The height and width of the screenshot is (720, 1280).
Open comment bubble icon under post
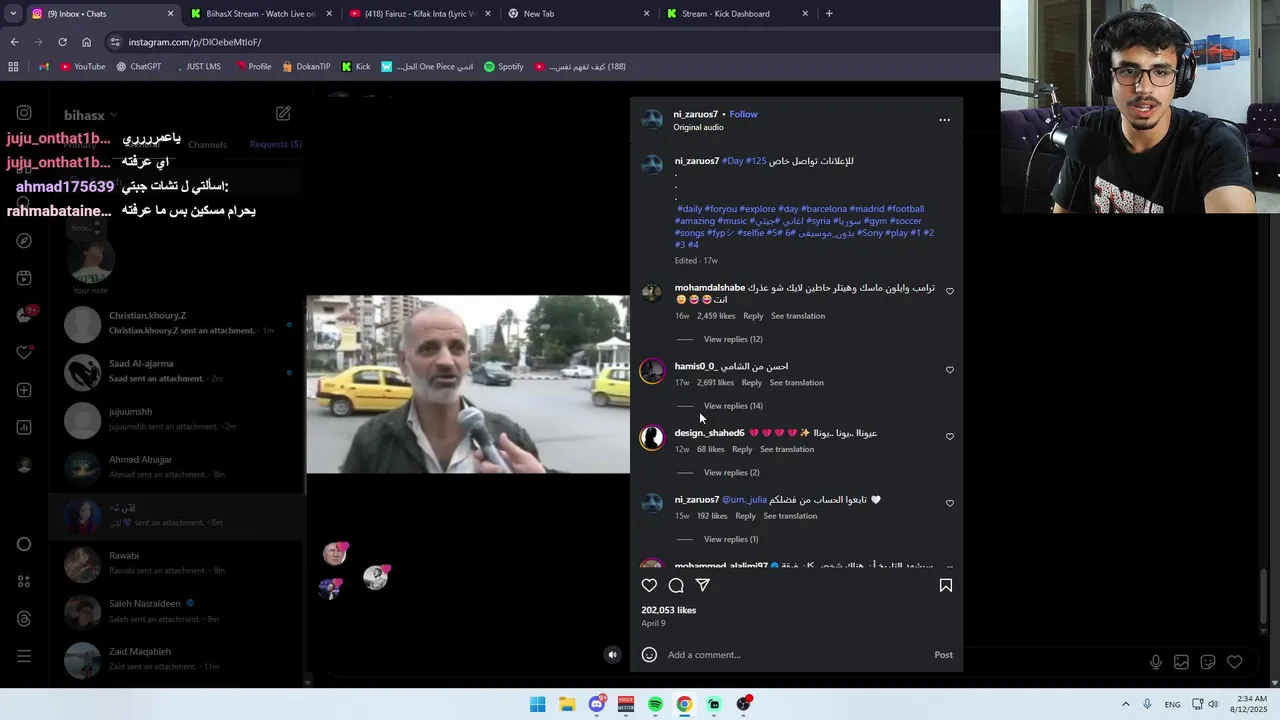point(676,585)
